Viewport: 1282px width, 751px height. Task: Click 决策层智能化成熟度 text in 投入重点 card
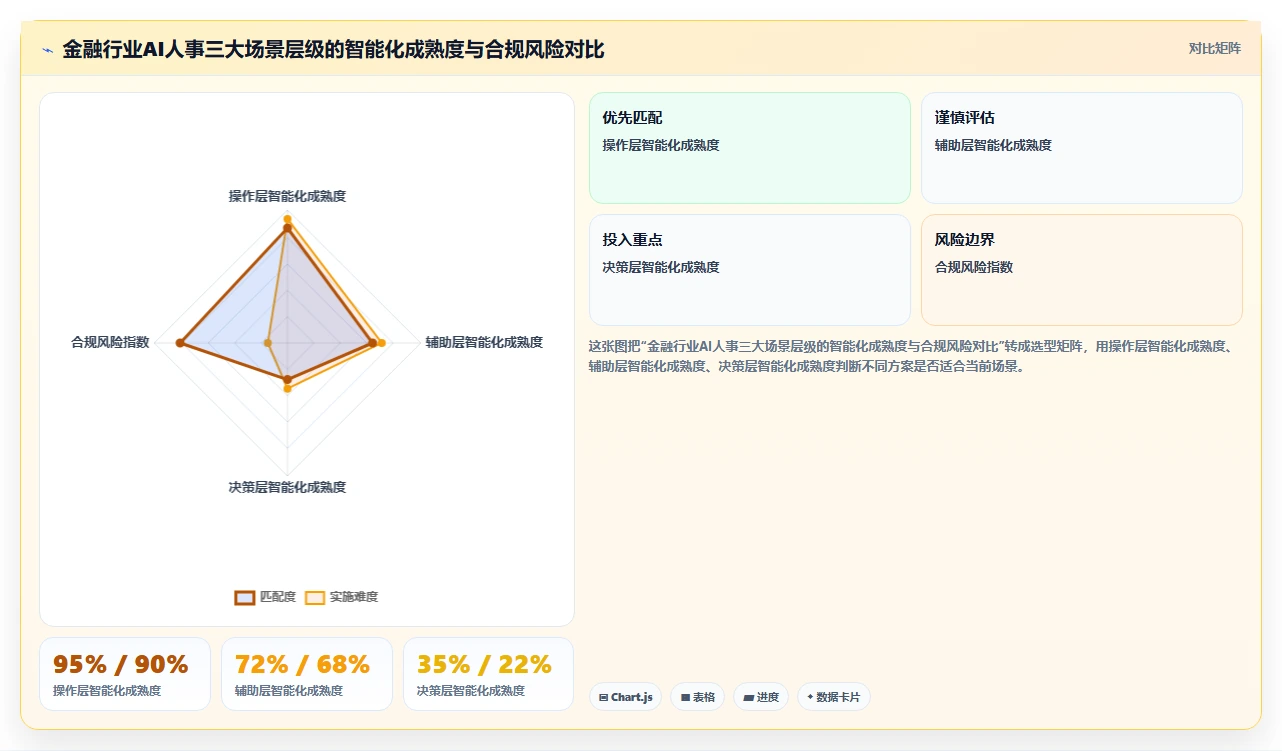(661, 267)
